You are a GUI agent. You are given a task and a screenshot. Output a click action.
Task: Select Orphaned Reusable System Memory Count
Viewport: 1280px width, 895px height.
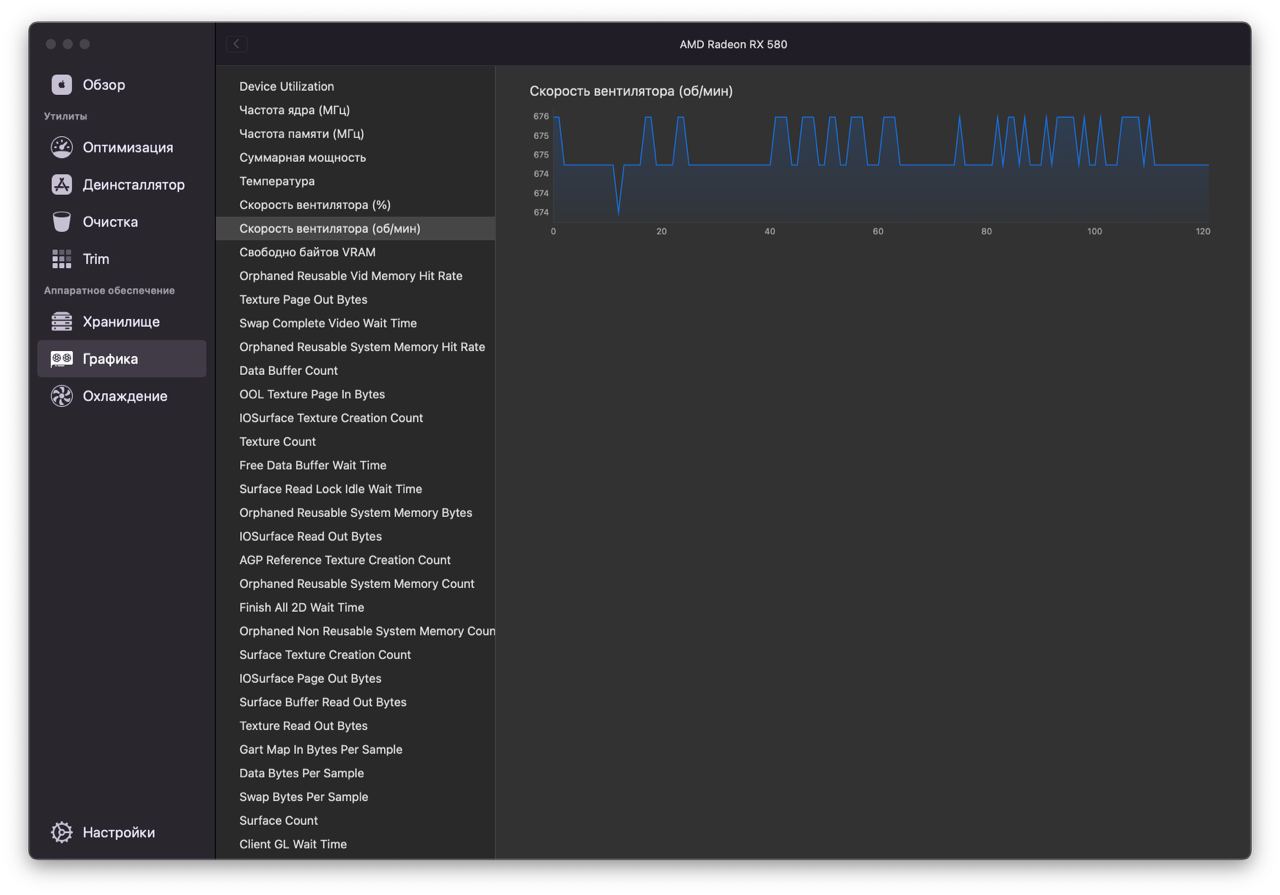click(355, 584)
